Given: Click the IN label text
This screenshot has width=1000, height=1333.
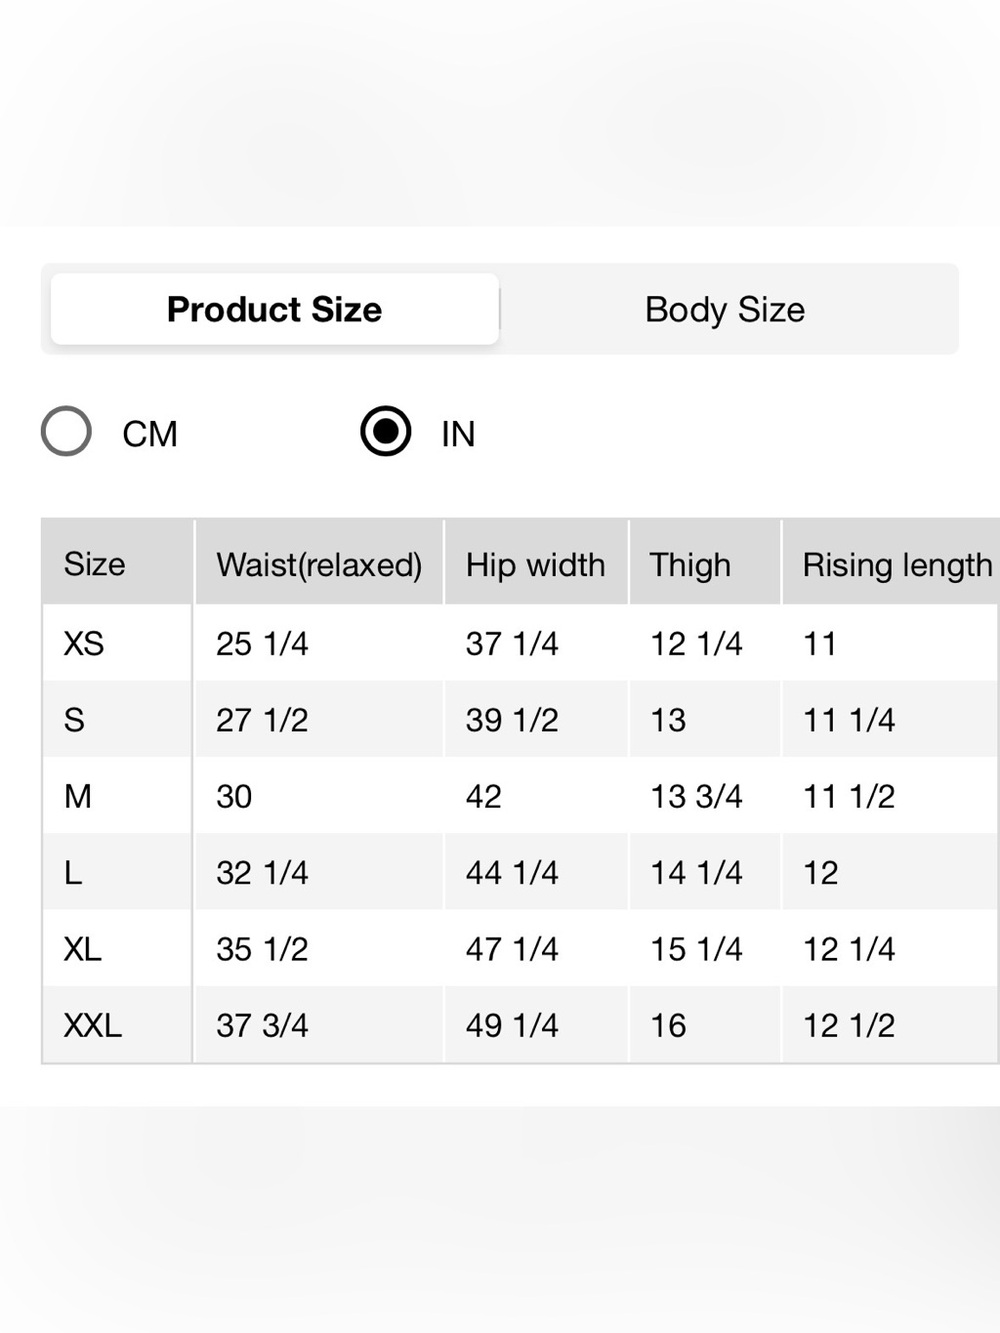Looking at the screenshot, I should [458, 434].
